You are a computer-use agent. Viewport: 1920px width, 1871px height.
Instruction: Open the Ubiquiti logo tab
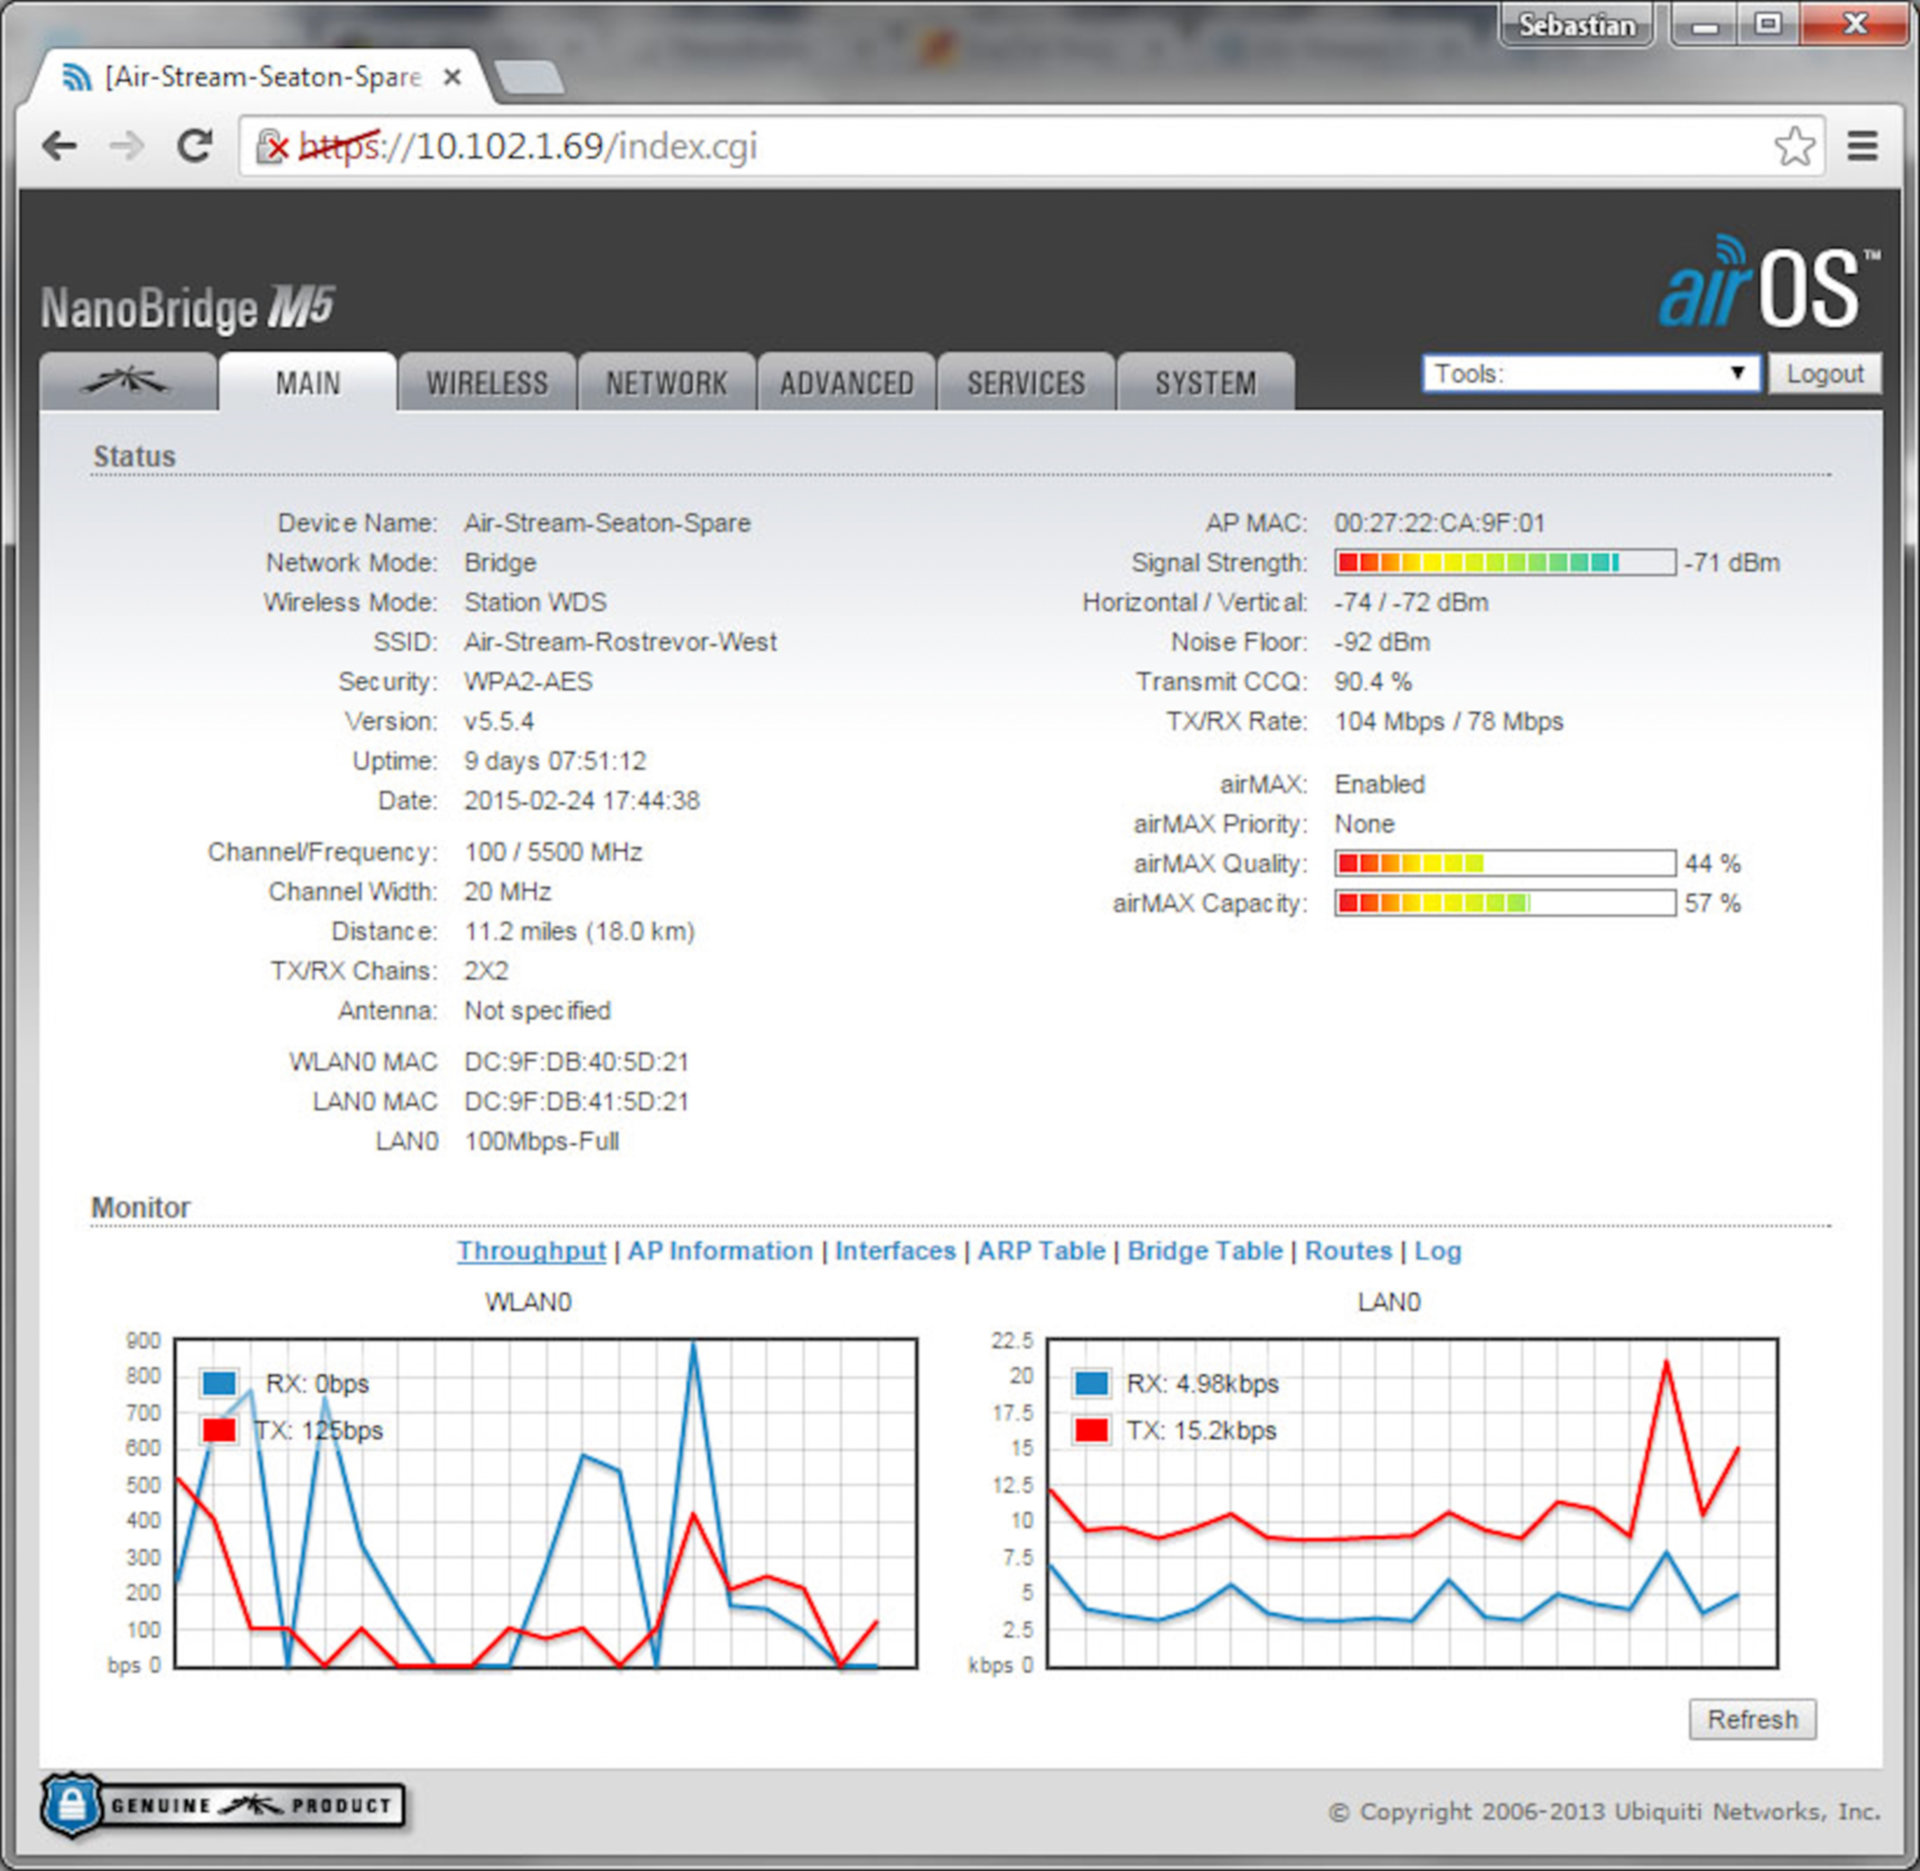point(128,381)
